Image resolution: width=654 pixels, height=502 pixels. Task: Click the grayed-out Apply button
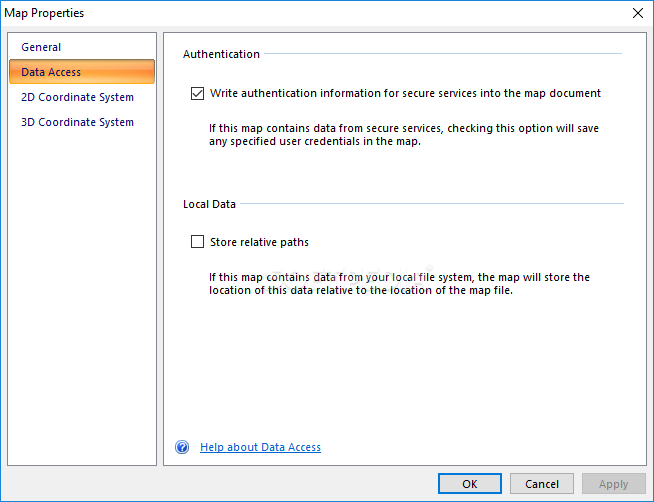614,484
